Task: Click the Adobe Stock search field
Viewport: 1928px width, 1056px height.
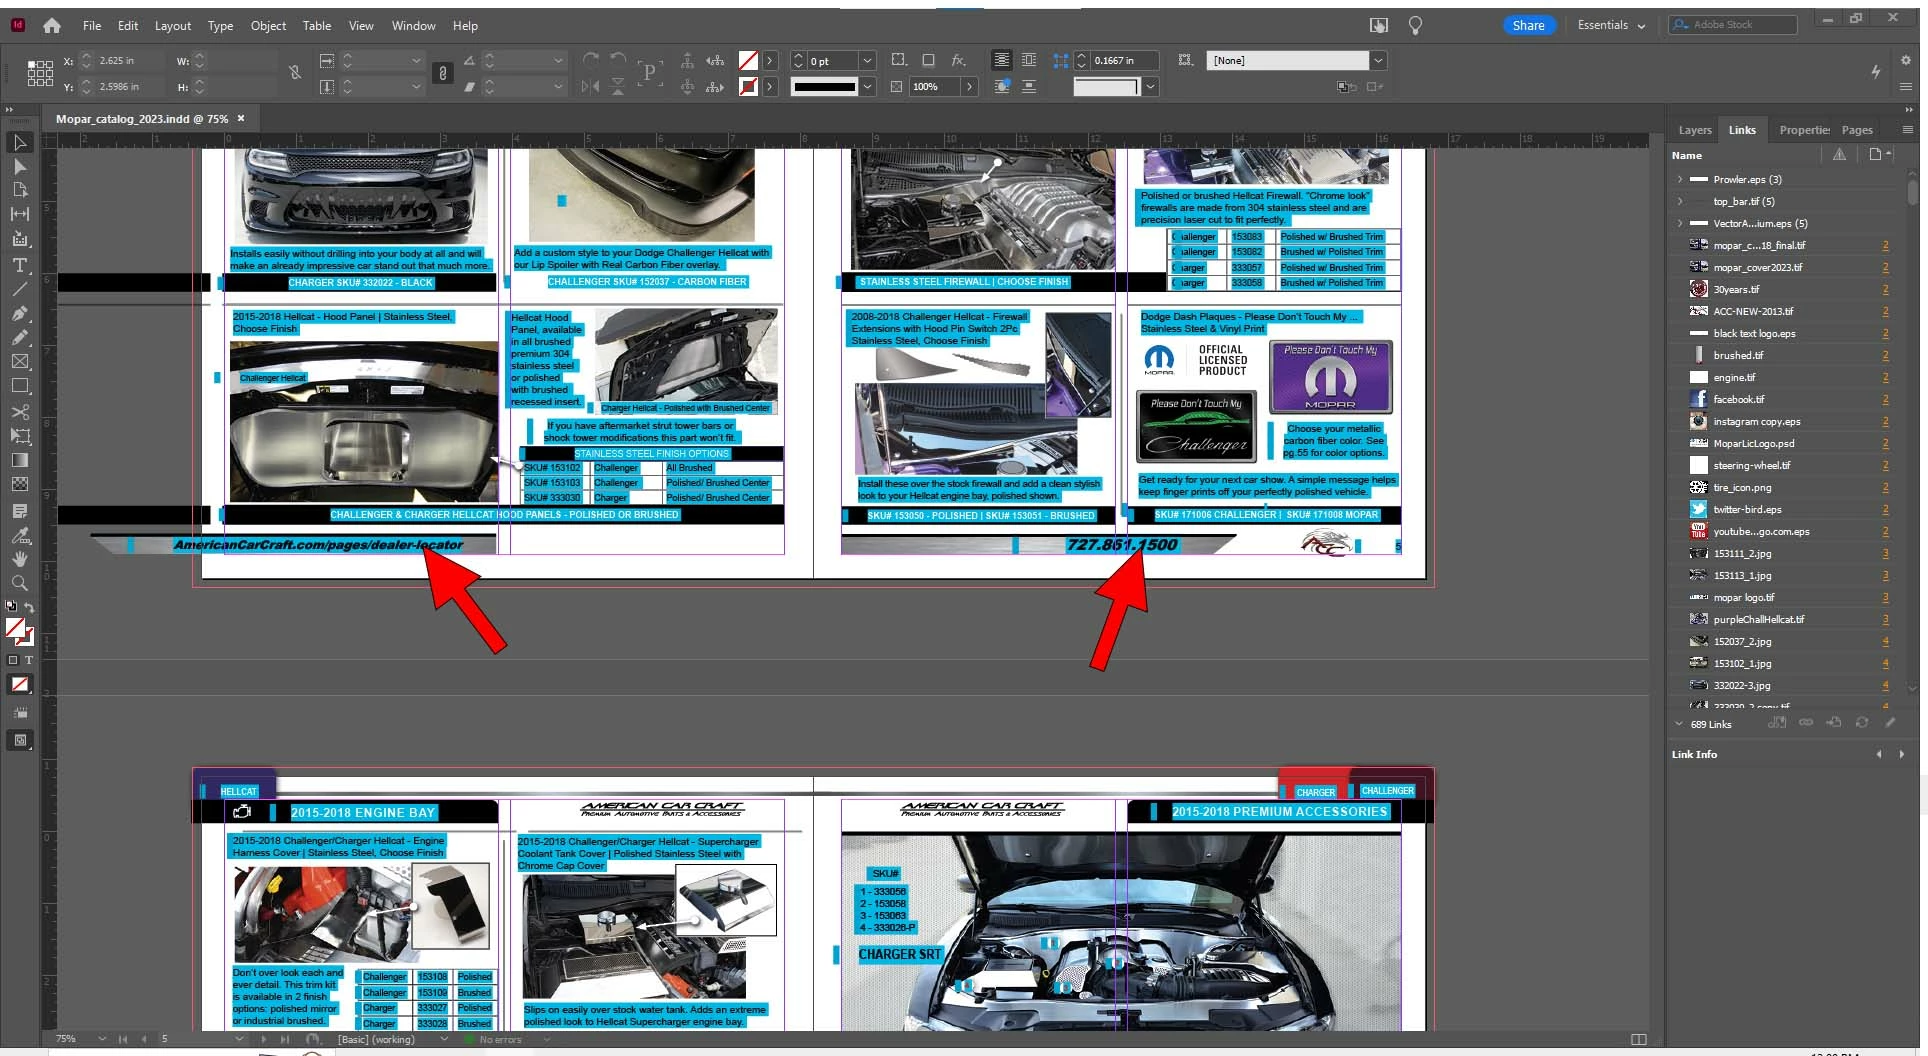Action: (1732, 25)
